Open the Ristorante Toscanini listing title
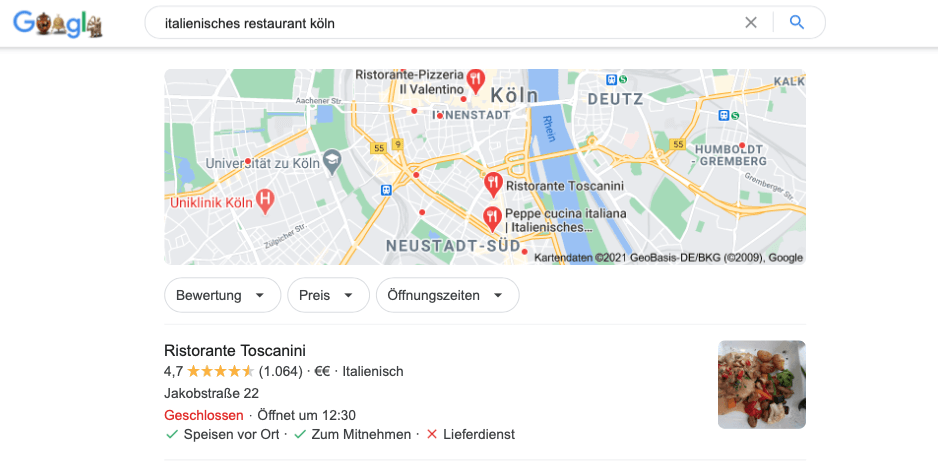The width and height of the screenshot is (938, 467). coord(234,350)
